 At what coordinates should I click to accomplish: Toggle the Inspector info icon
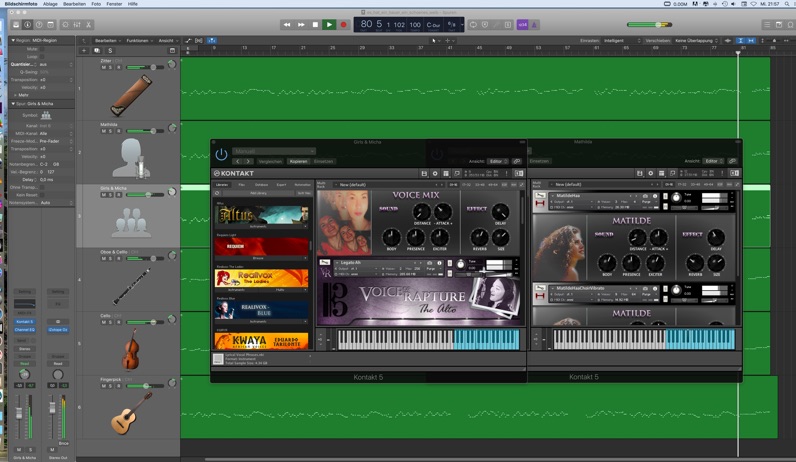27,24
